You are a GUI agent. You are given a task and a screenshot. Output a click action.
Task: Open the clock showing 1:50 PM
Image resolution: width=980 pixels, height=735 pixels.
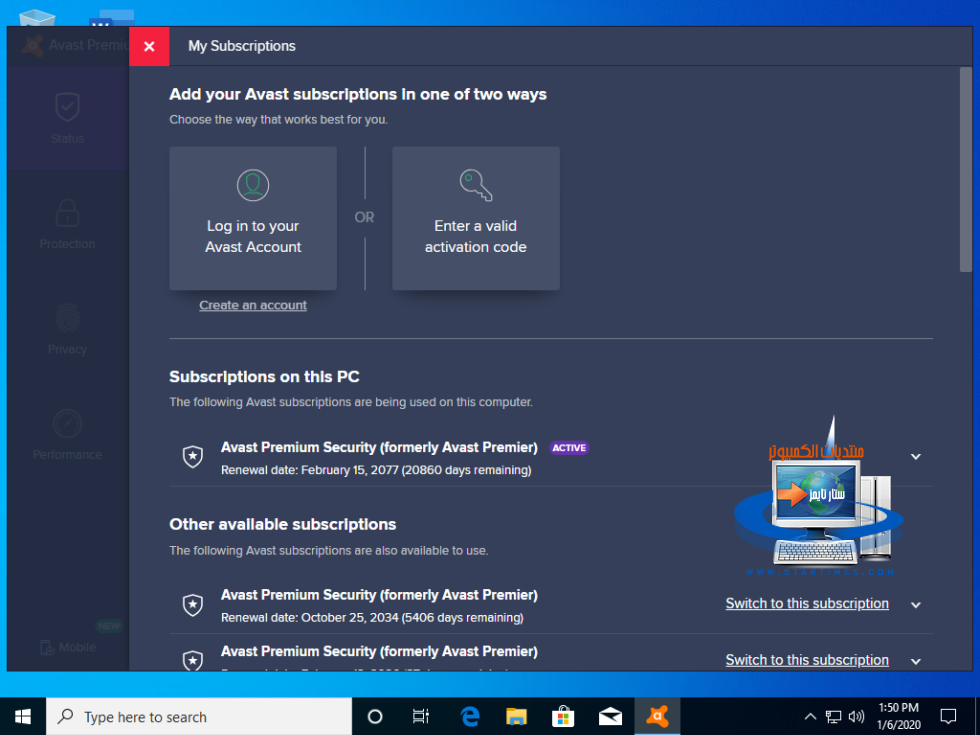point(899,716)
